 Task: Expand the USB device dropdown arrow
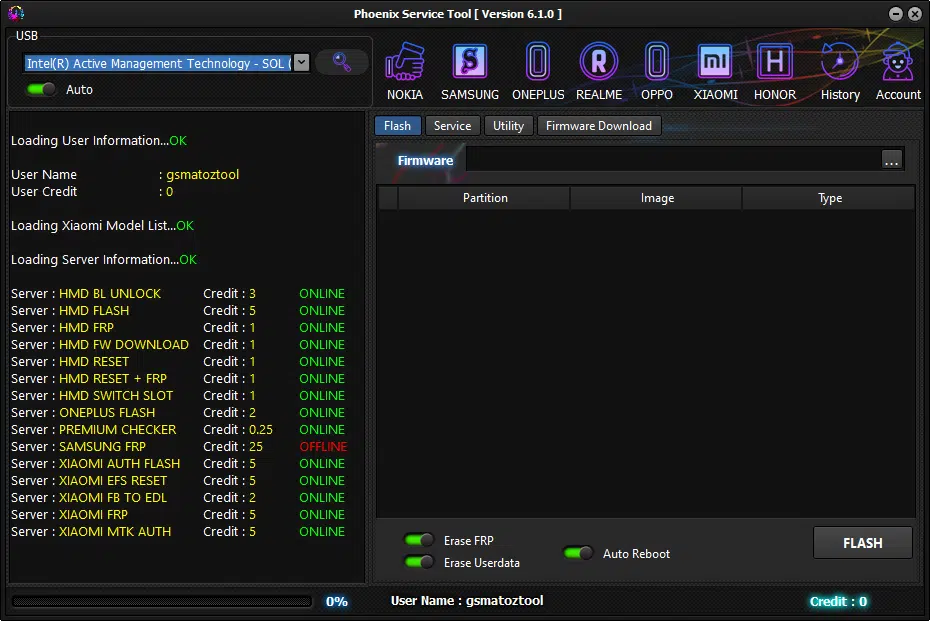(301, 62)
